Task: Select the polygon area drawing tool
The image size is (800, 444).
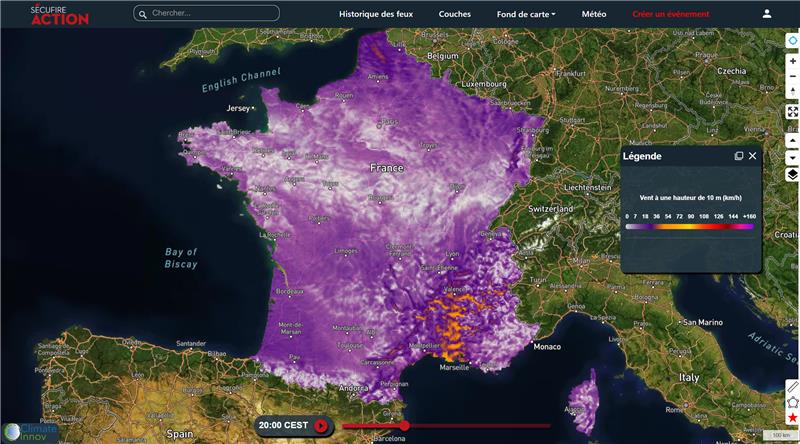Action: pos(792,402)
